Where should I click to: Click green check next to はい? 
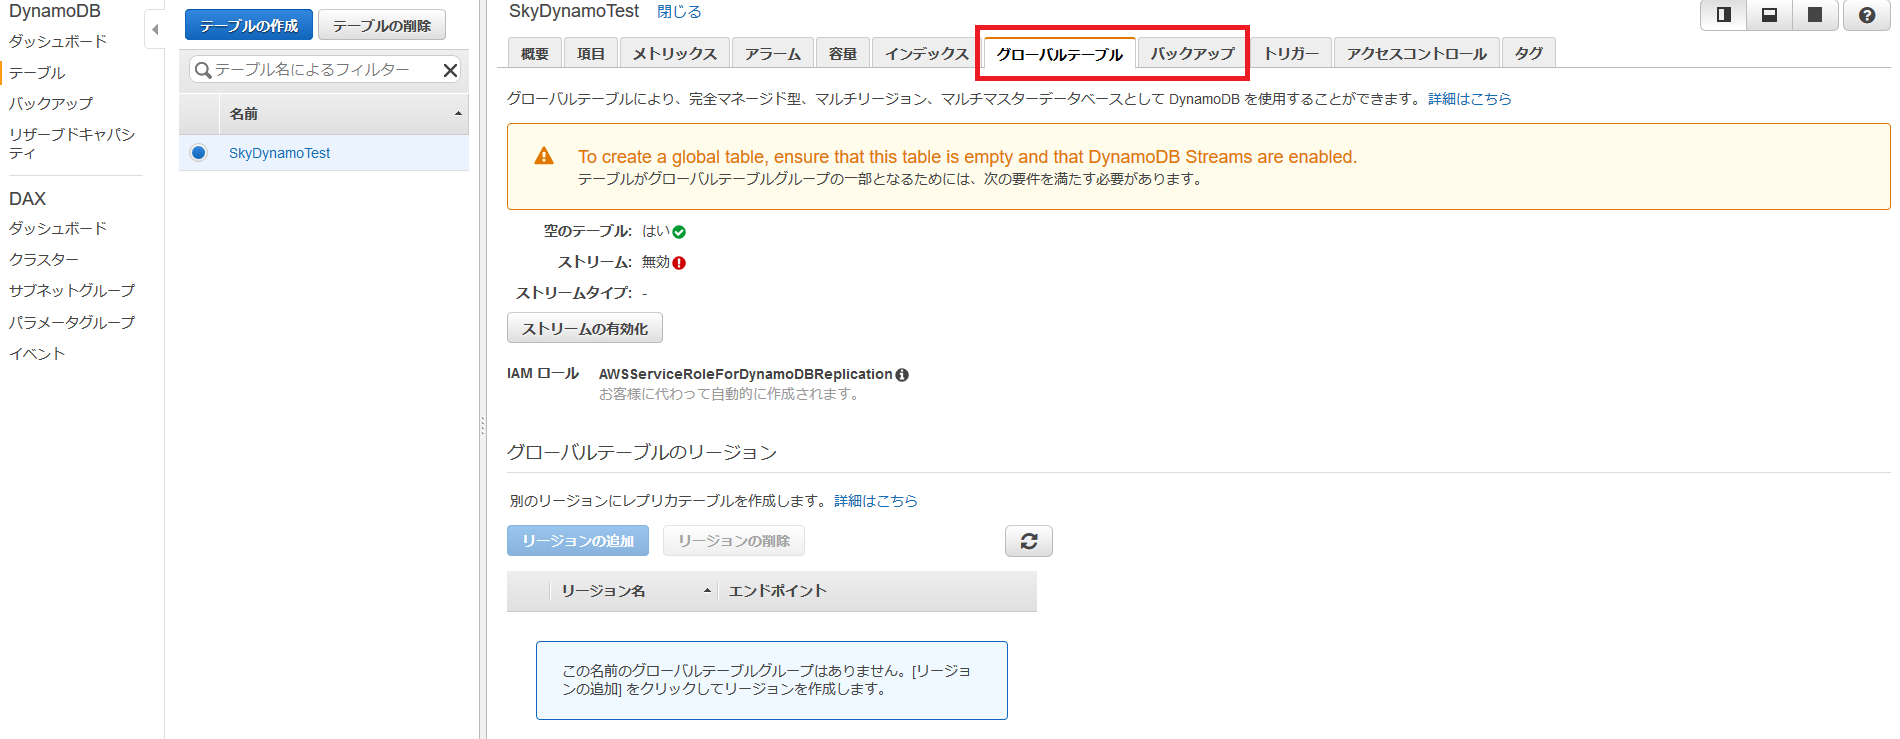click(x=679, y=232)
